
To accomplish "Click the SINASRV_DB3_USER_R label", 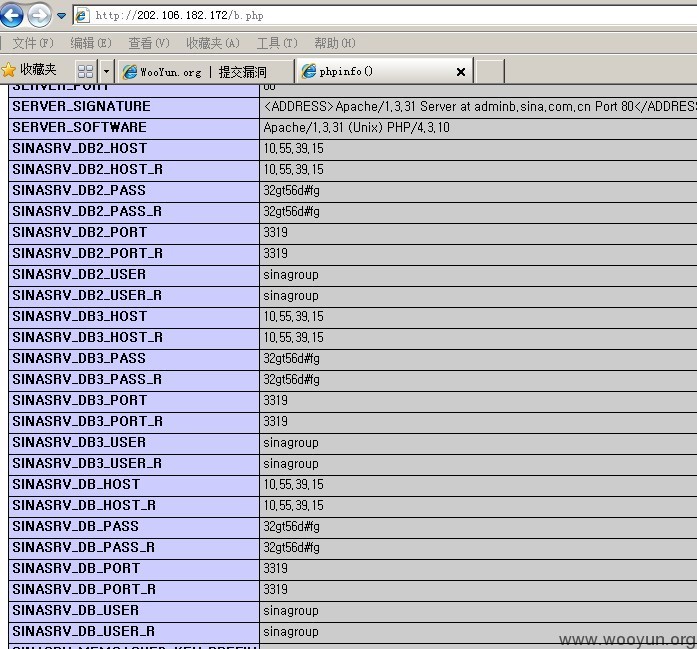I will tap(87, 463).
